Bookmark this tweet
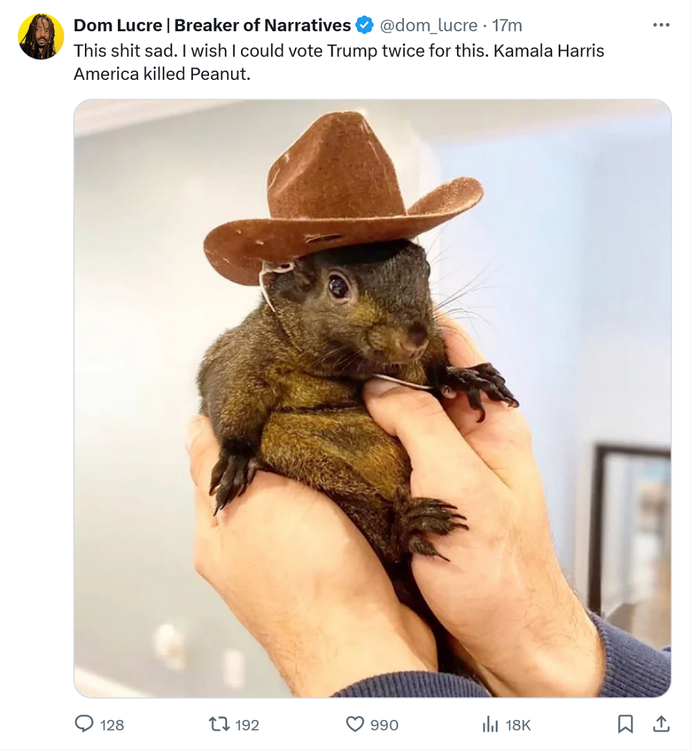Viewport: 691px width, 750px height. (625, 723)
